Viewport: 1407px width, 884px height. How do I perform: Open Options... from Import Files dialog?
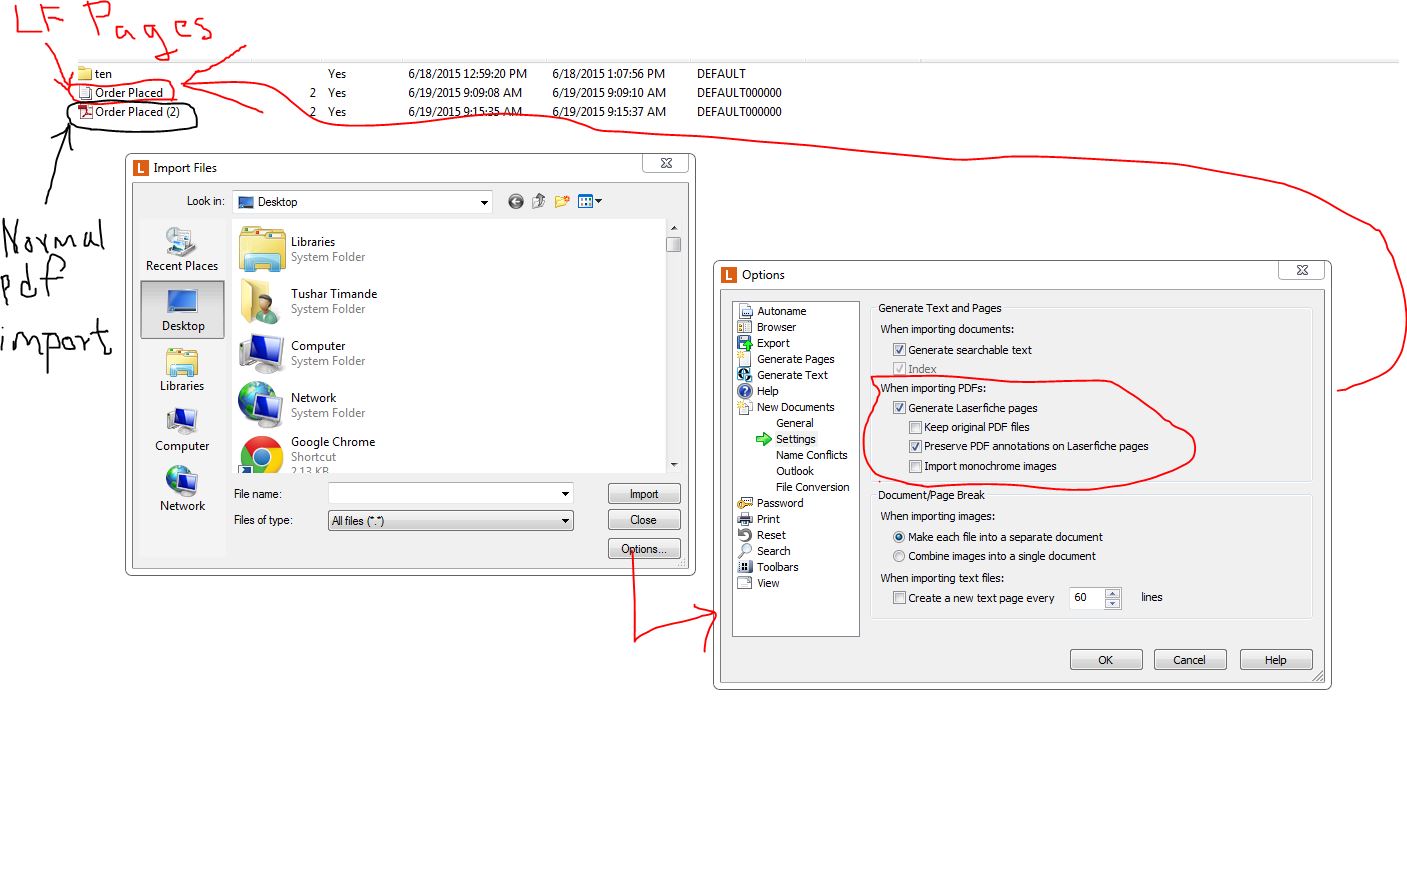[x=644, y=549]
